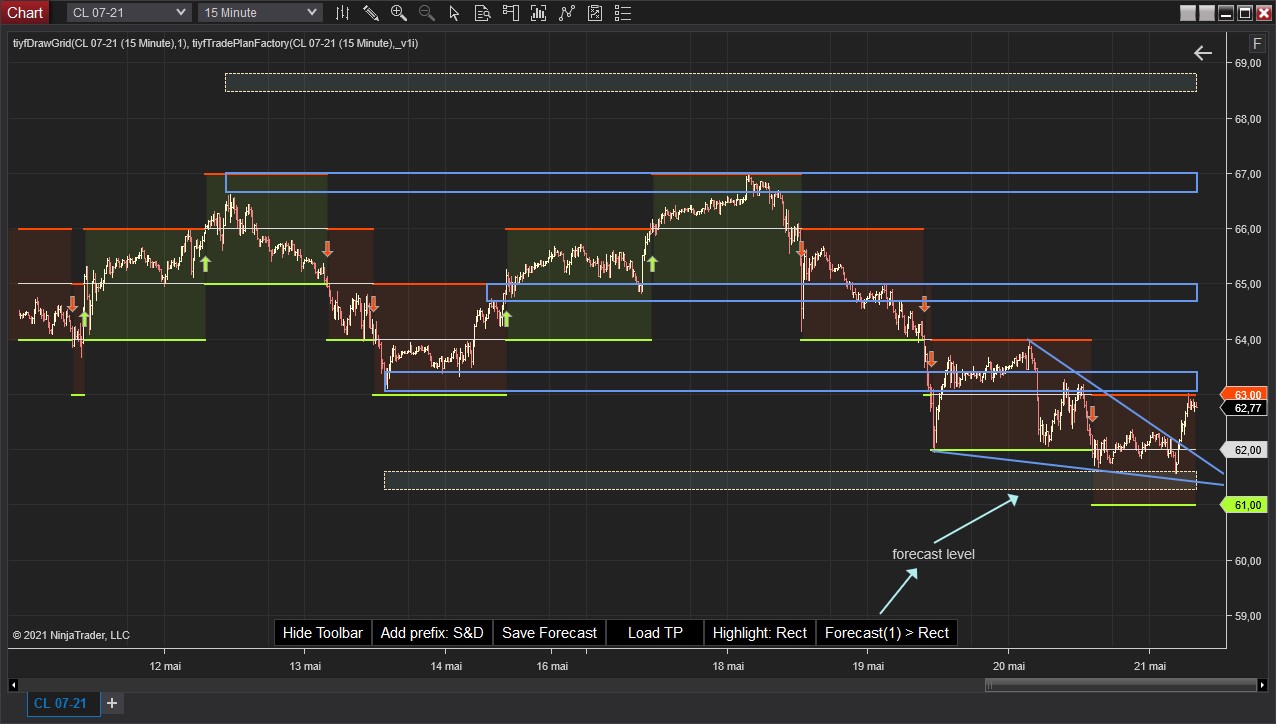
Task: Click the Add prefix: S&D button
Action: [432, 633]
